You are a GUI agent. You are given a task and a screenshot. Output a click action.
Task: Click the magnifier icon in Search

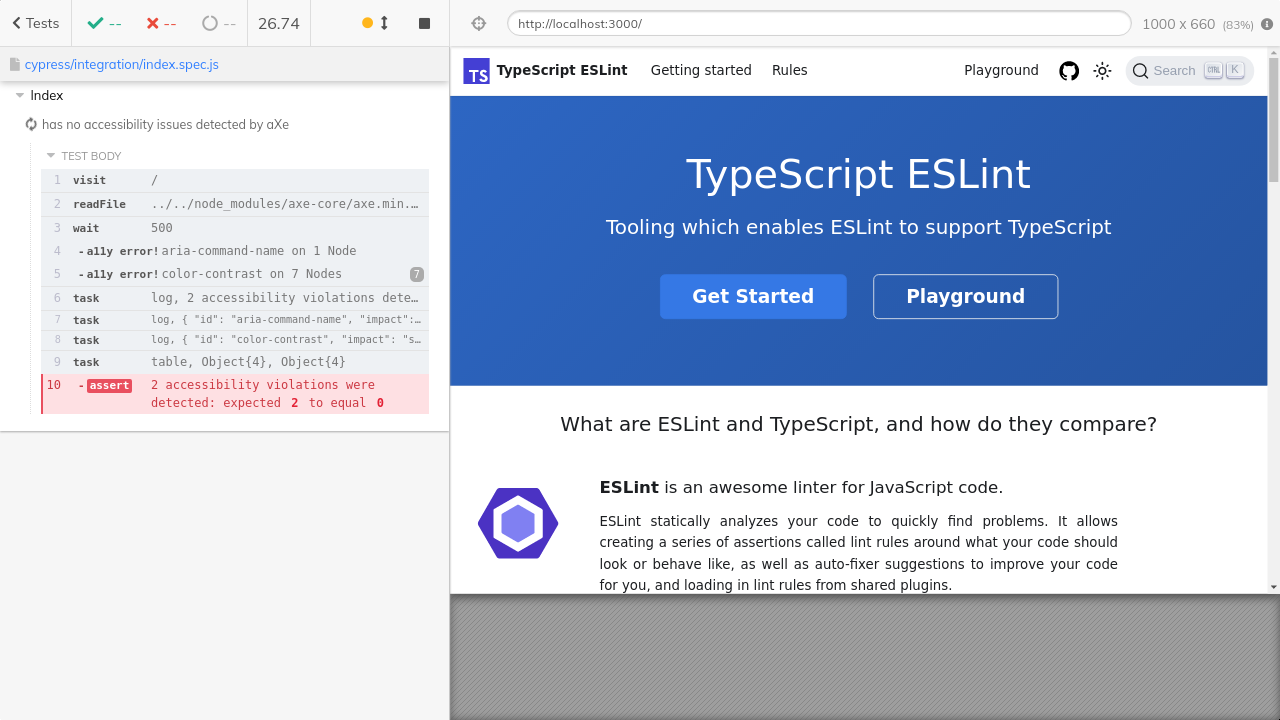pyautogui.click(x=1141, y=71)
